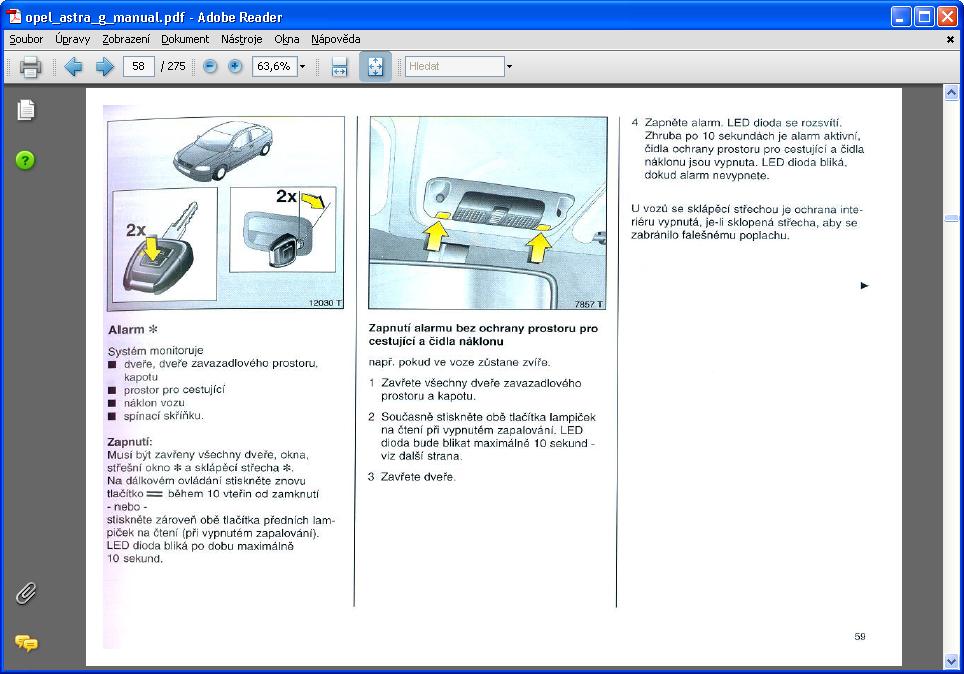The image size is (964, 674).
Task: Toggle the fit whole page view icon
Action: coord(375,67)
